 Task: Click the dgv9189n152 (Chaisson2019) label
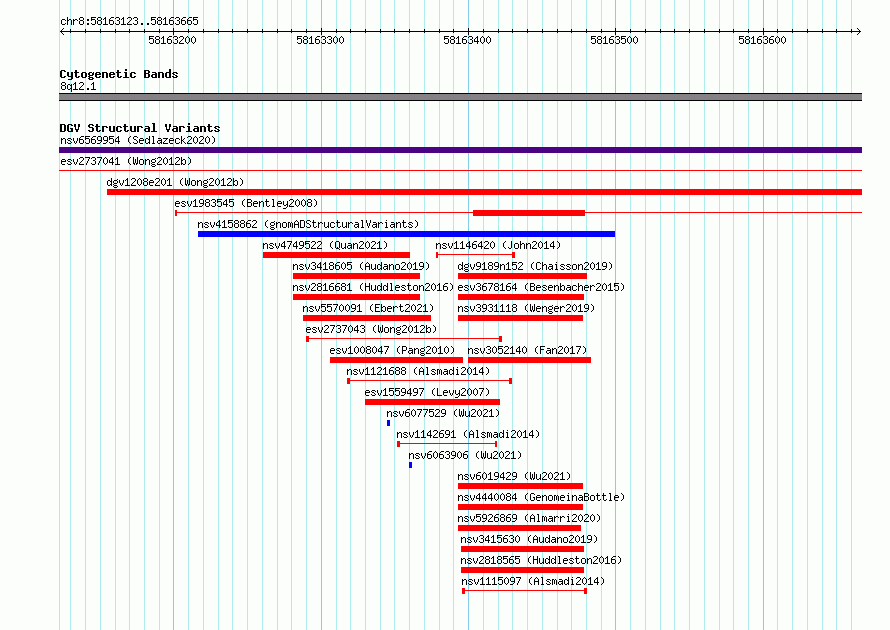(535, 266)
